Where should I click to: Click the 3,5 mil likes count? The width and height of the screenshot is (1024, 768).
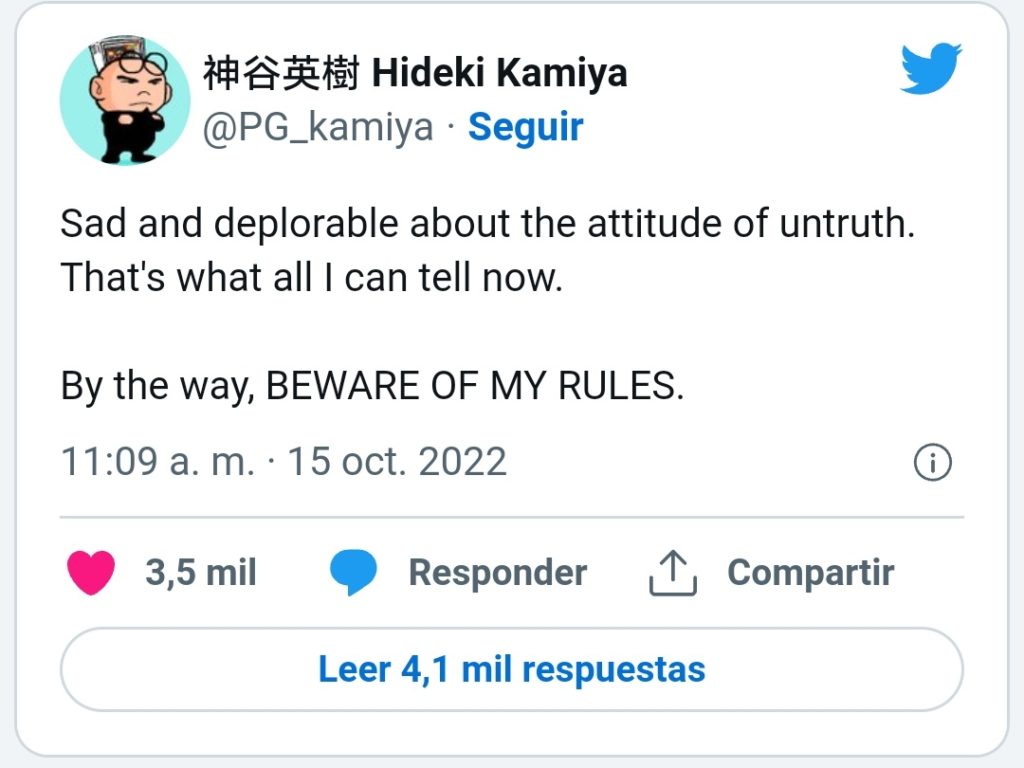[x=200, y=573]
